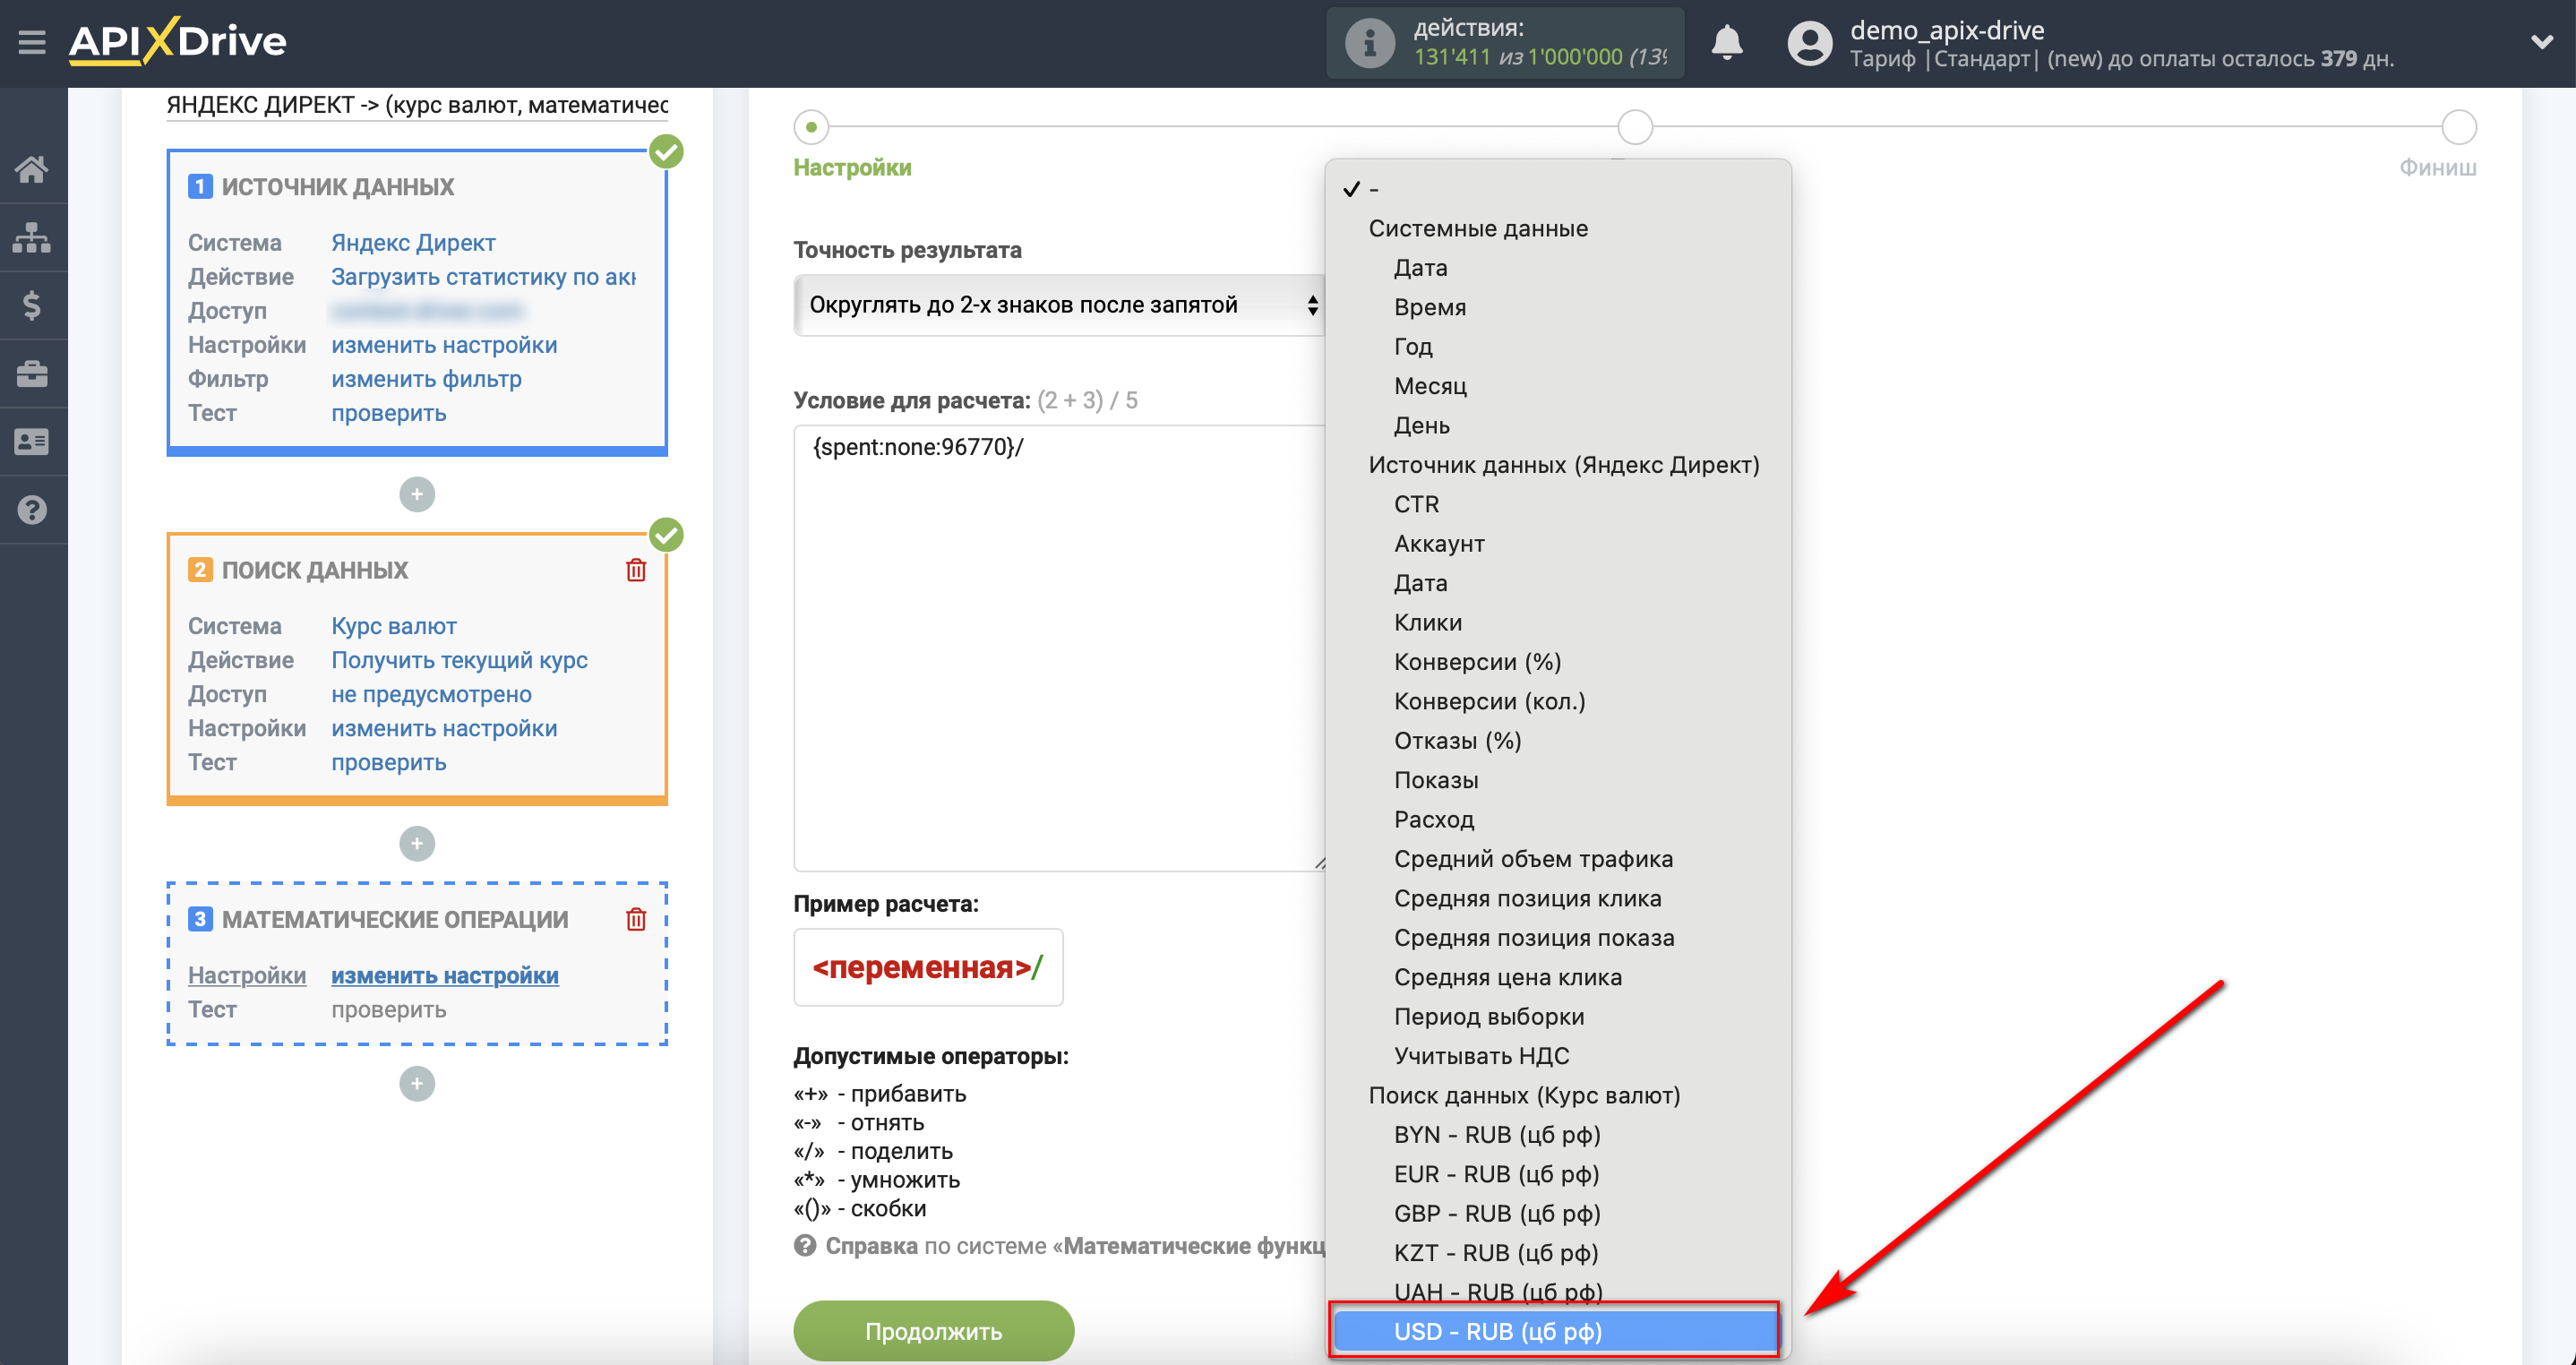Select Год option
Image resolution: width=2576 pixels, height=1365 pixels.
[x=1558, y=346]
